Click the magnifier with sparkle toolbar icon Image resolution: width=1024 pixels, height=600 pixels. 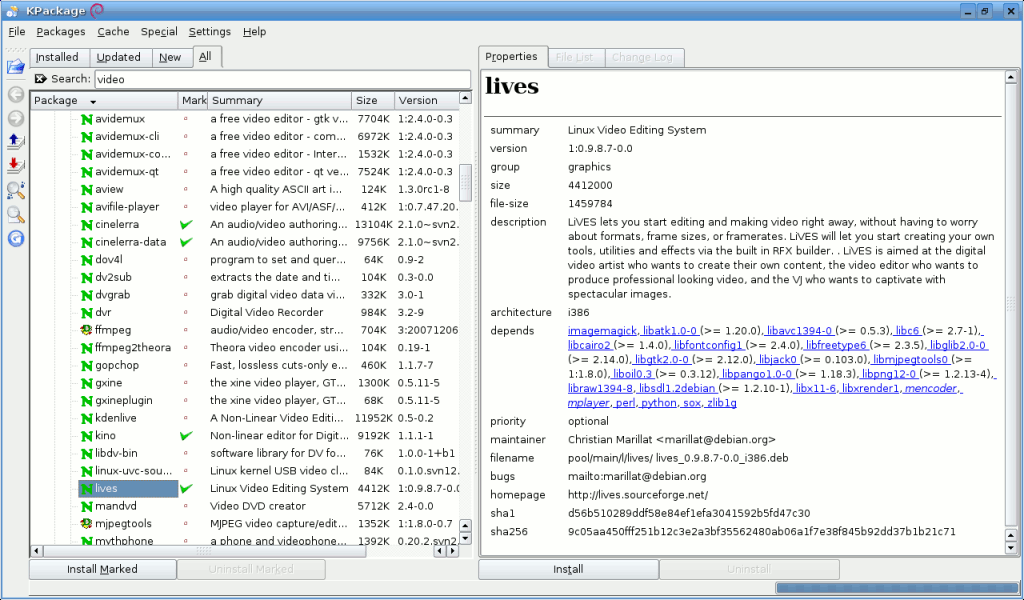tap(16, 190)
